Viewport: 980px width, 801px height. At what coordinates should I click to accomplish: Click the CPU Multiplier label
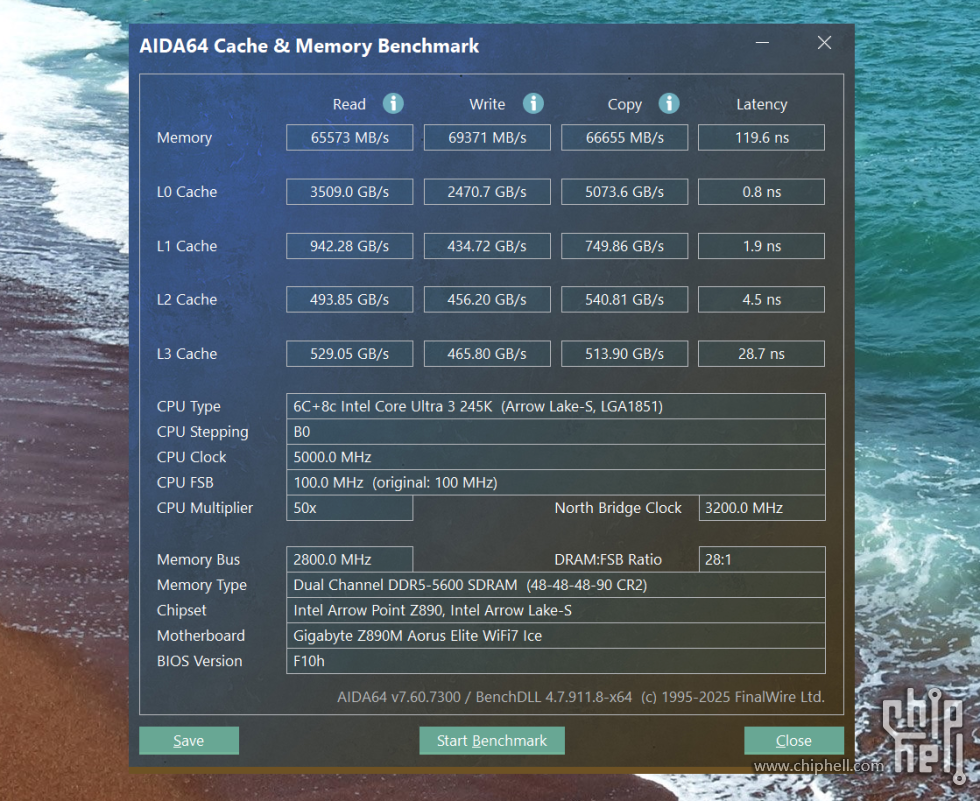click(x=205, y=508)
